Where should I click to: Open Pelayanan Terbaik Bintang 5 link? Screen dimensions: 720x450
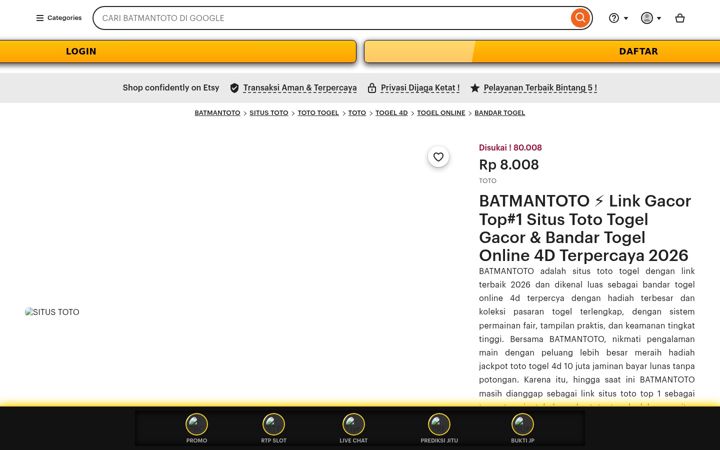540,88
